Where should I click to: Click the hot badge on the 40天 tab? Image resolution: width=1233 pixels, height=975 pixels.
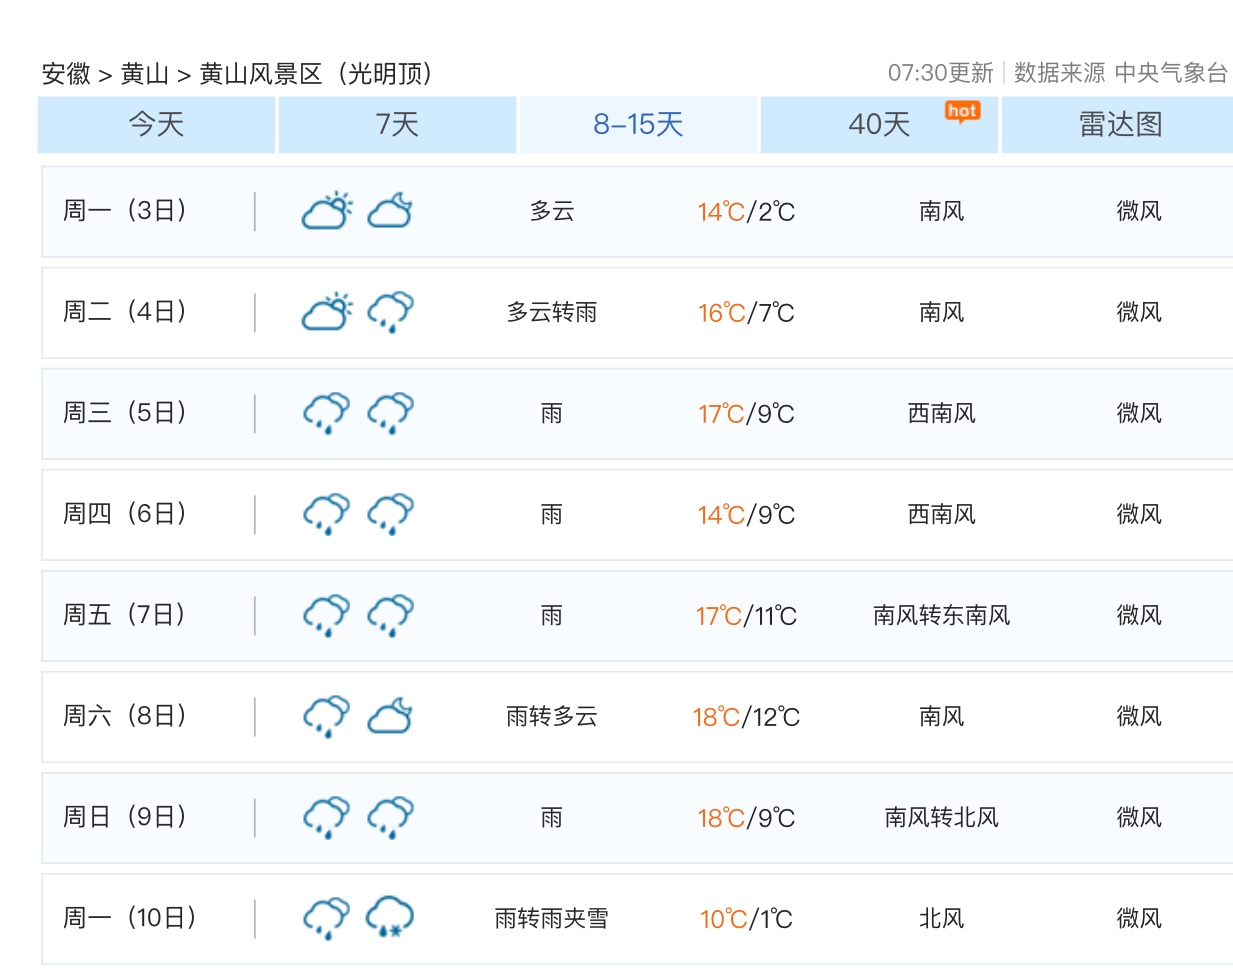point(962,112)
